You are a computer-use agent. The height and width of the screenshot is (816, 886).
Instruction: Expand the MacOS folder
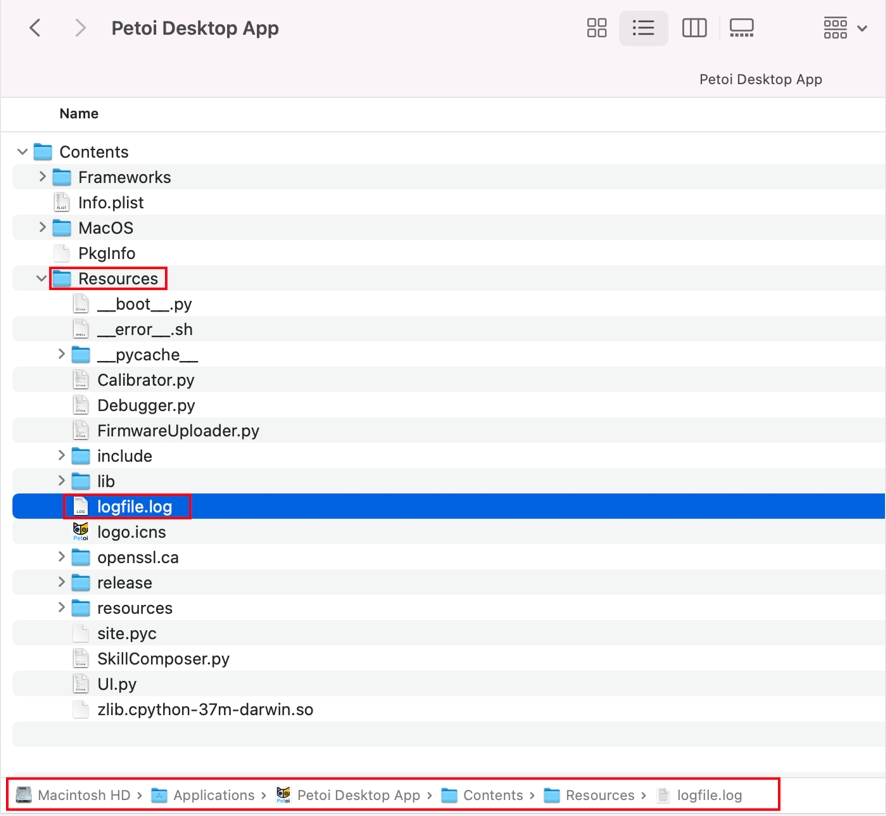(42, 228)
